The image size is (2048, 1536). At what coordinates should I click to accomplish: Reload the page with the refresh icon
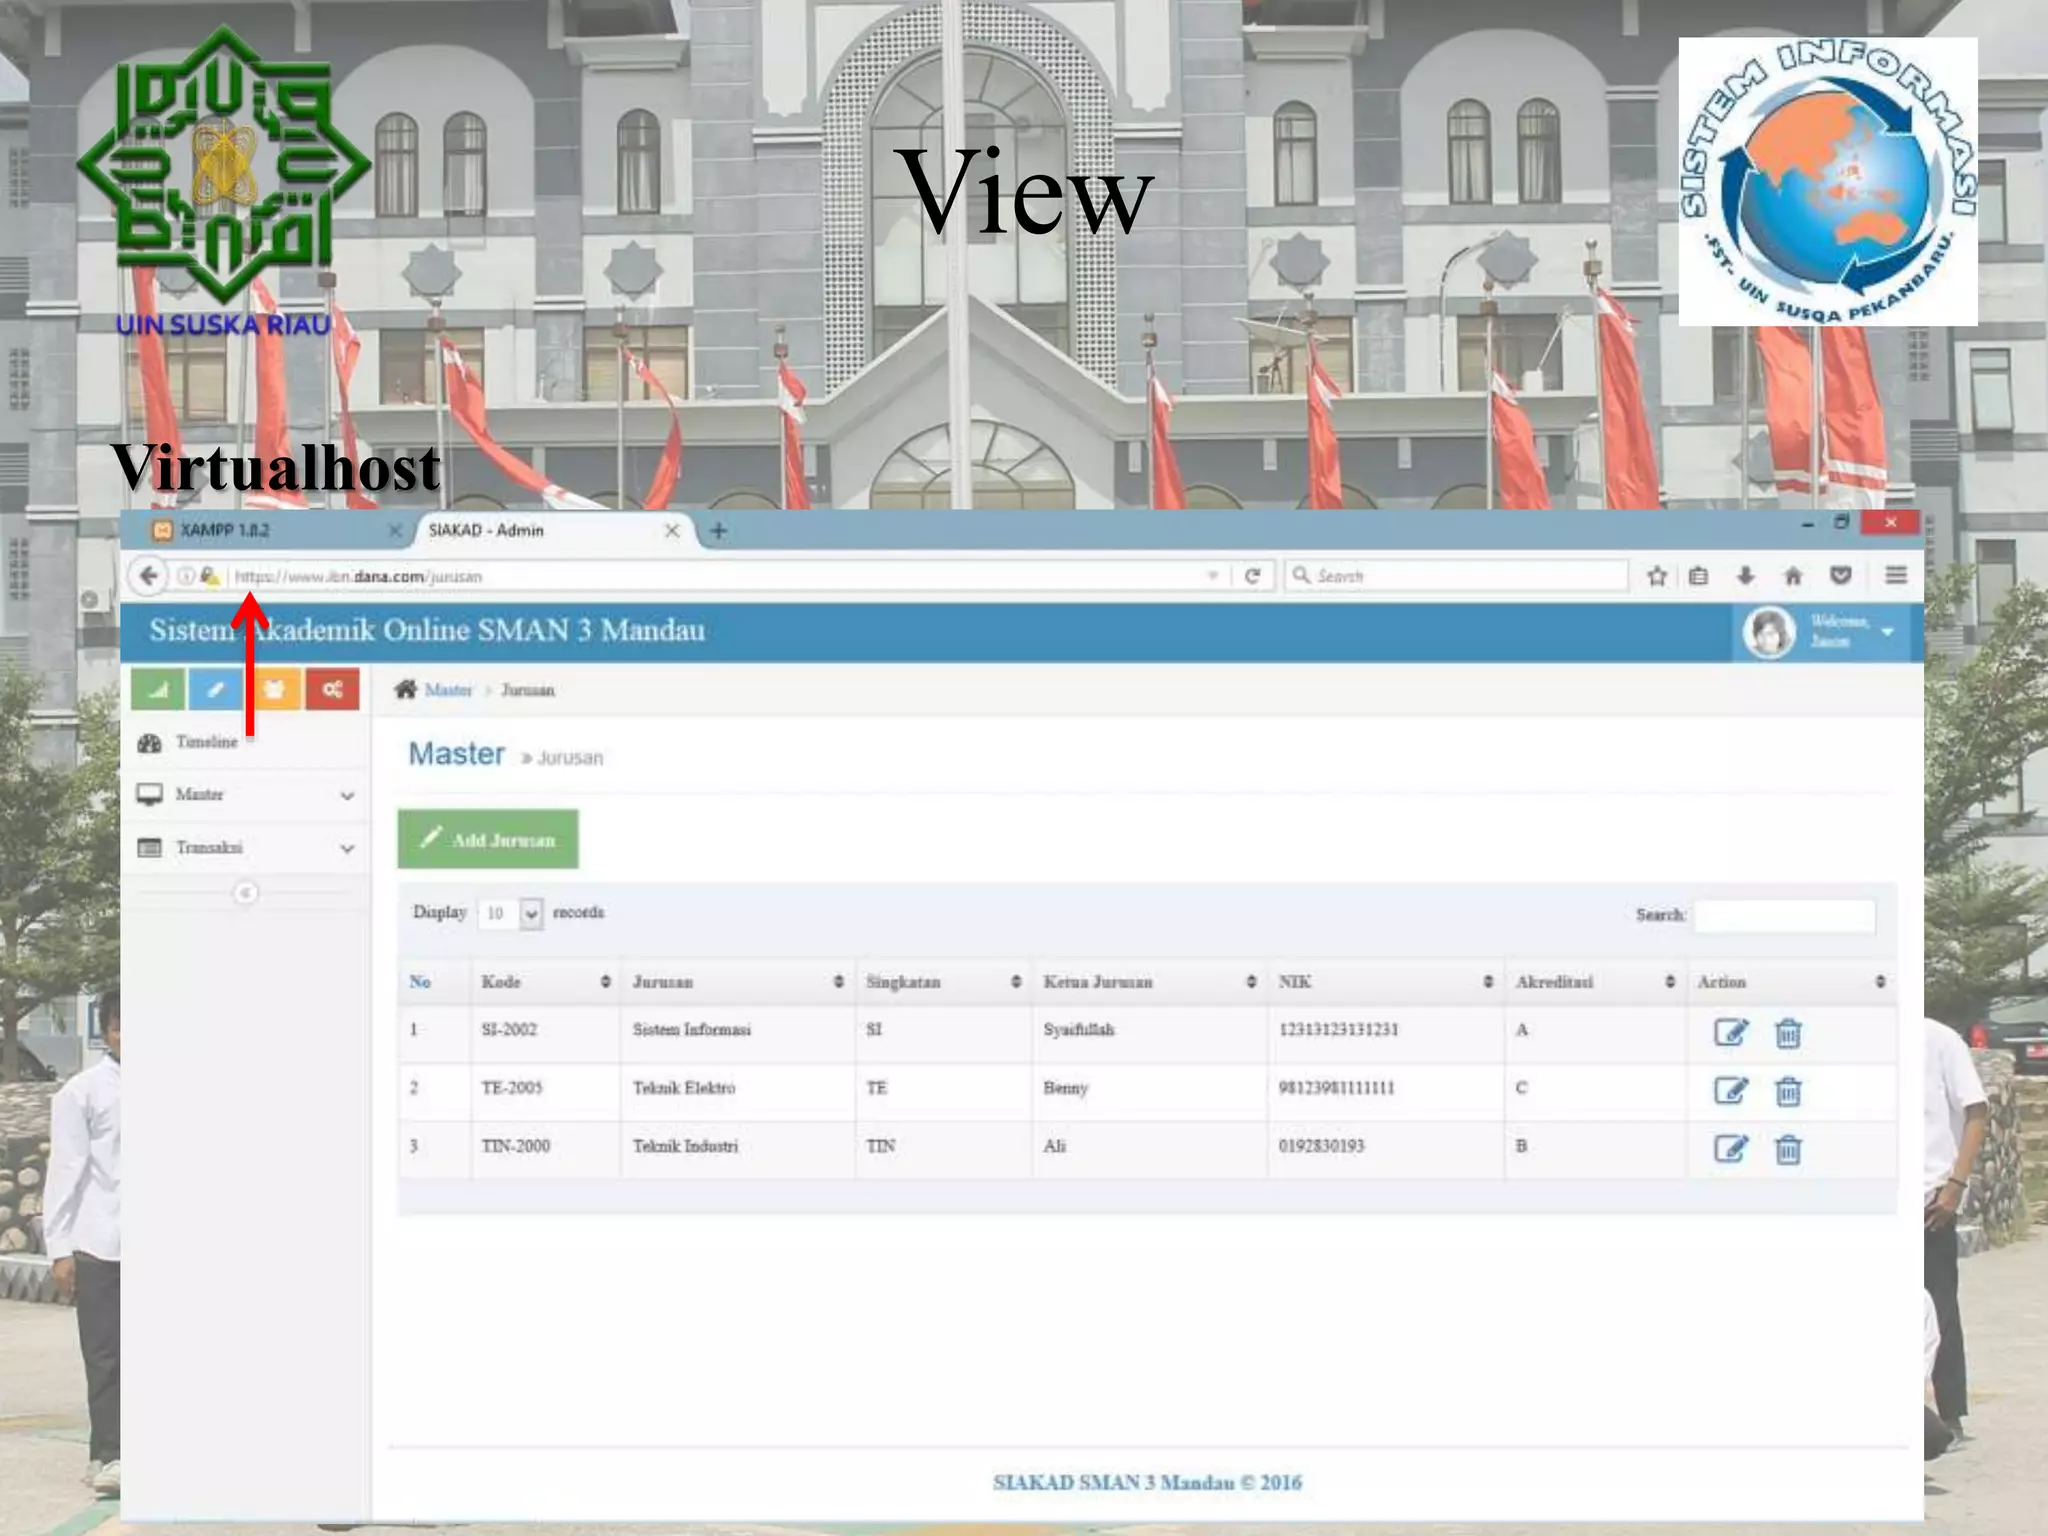pyautogui.click(x=1252, y=576)
